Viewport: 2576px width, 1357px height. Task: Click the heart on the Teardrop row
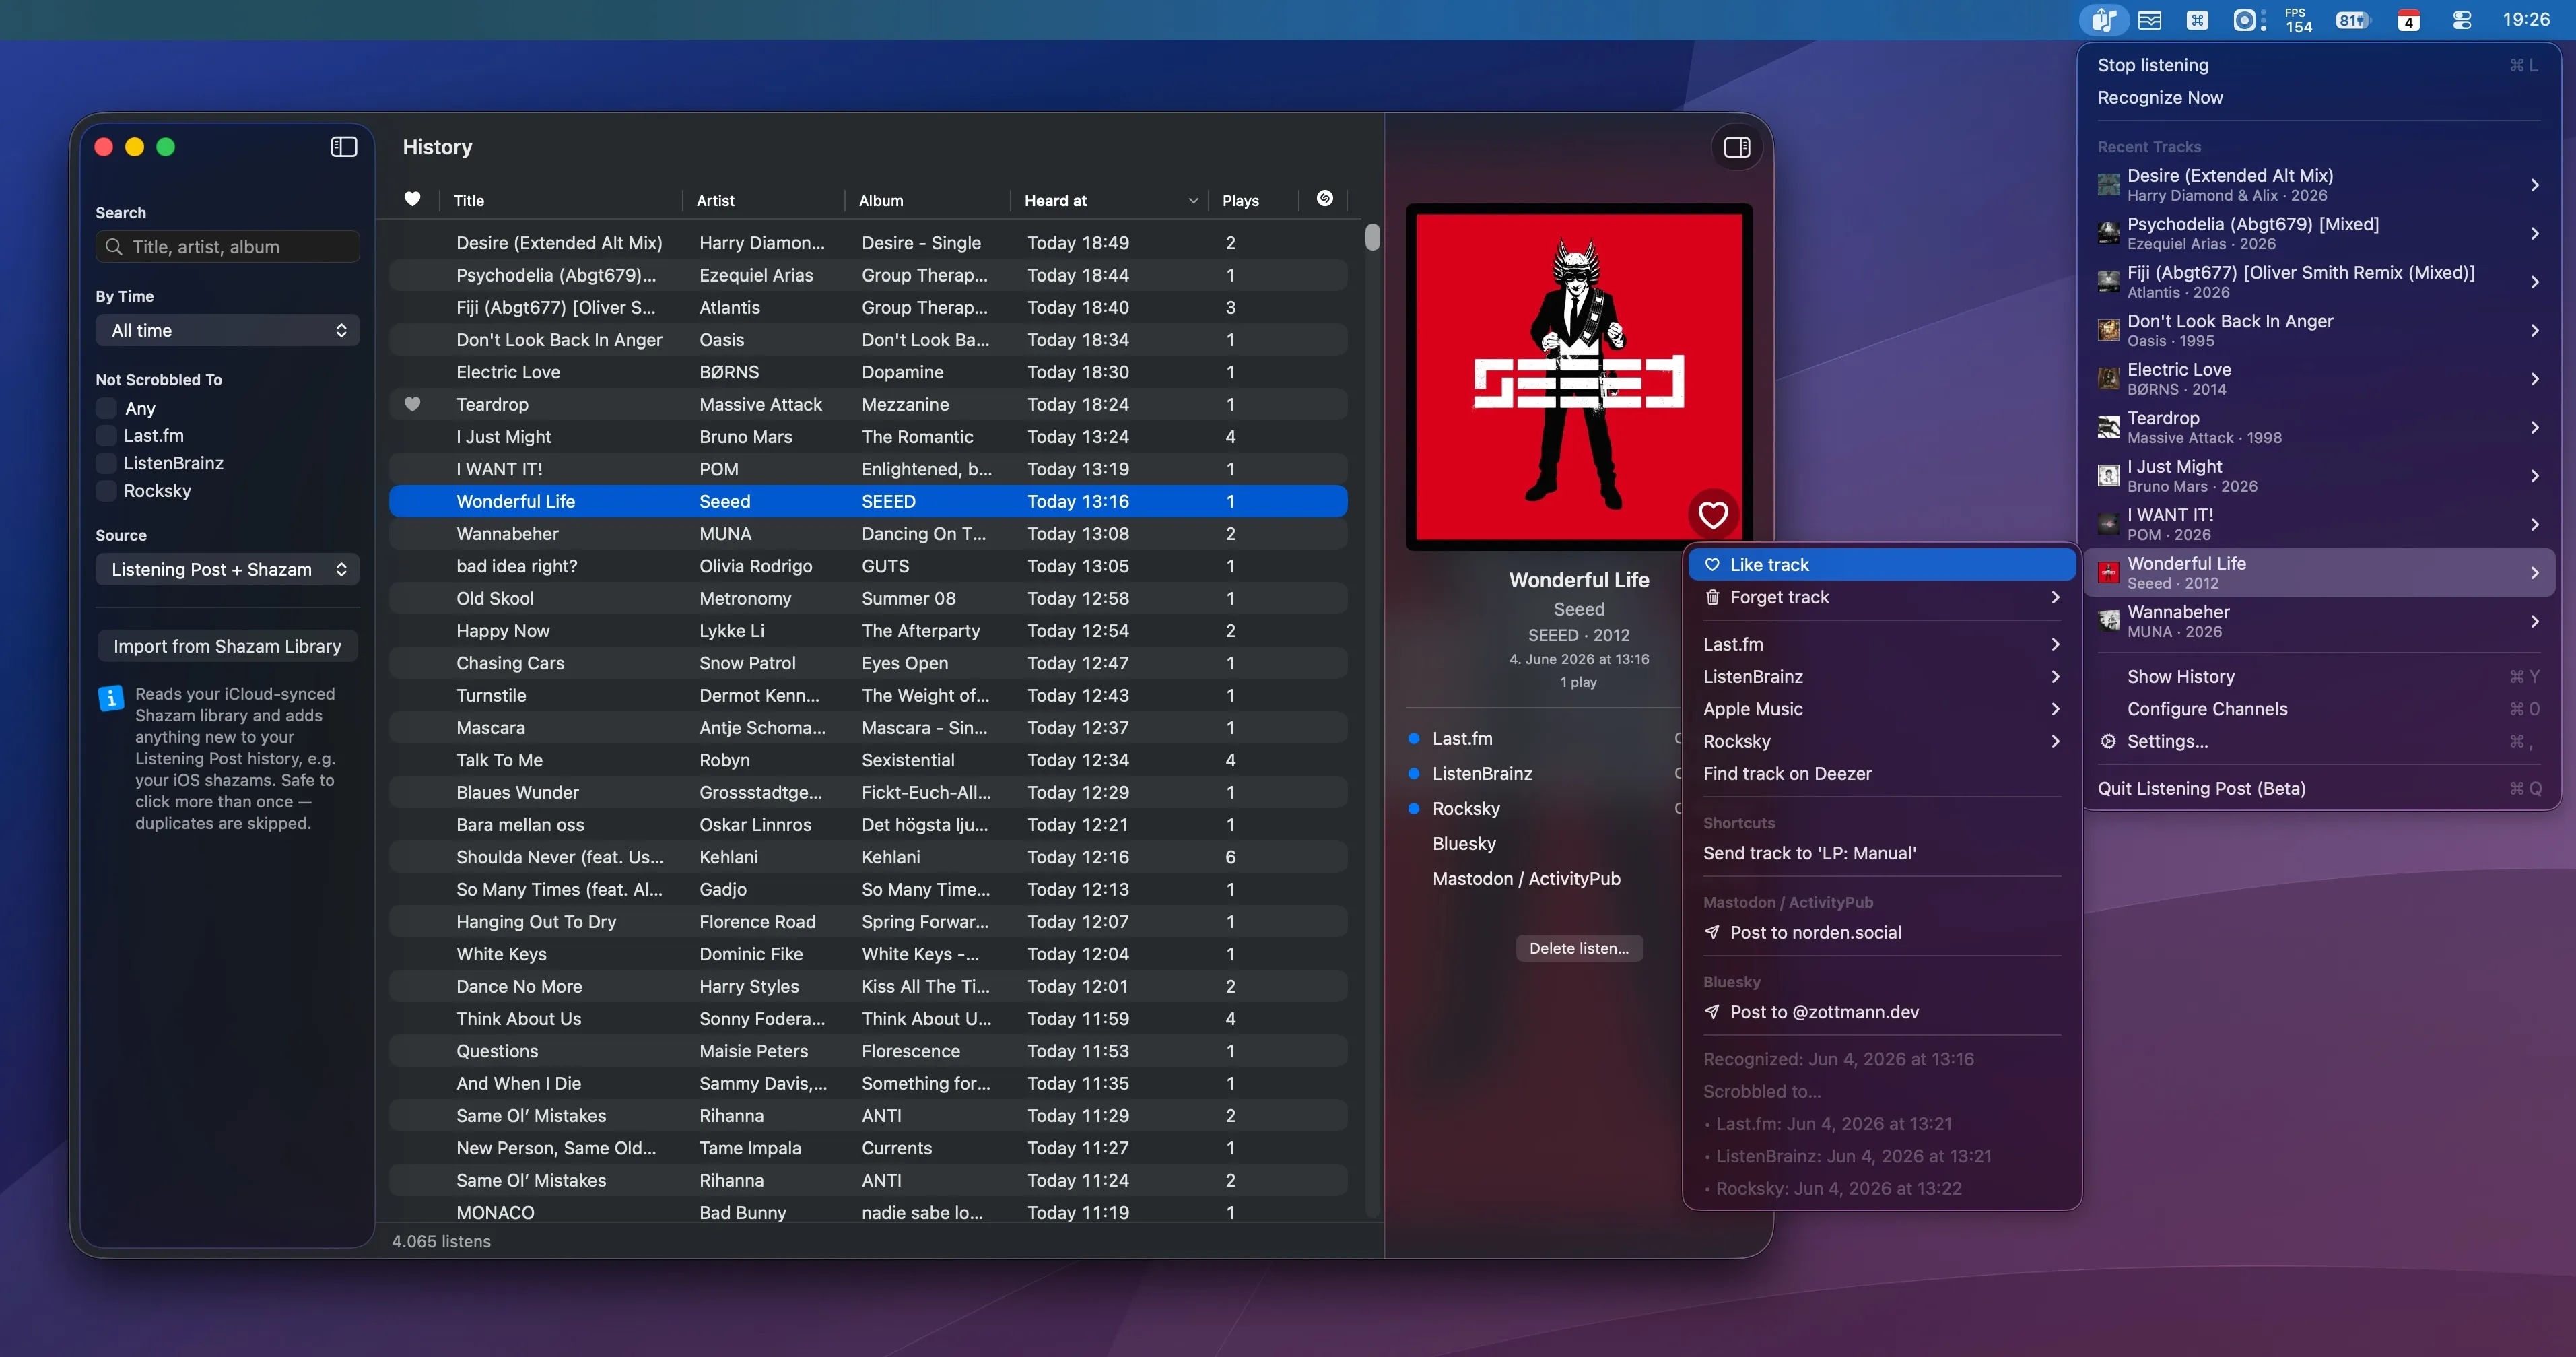pos(412,404)
